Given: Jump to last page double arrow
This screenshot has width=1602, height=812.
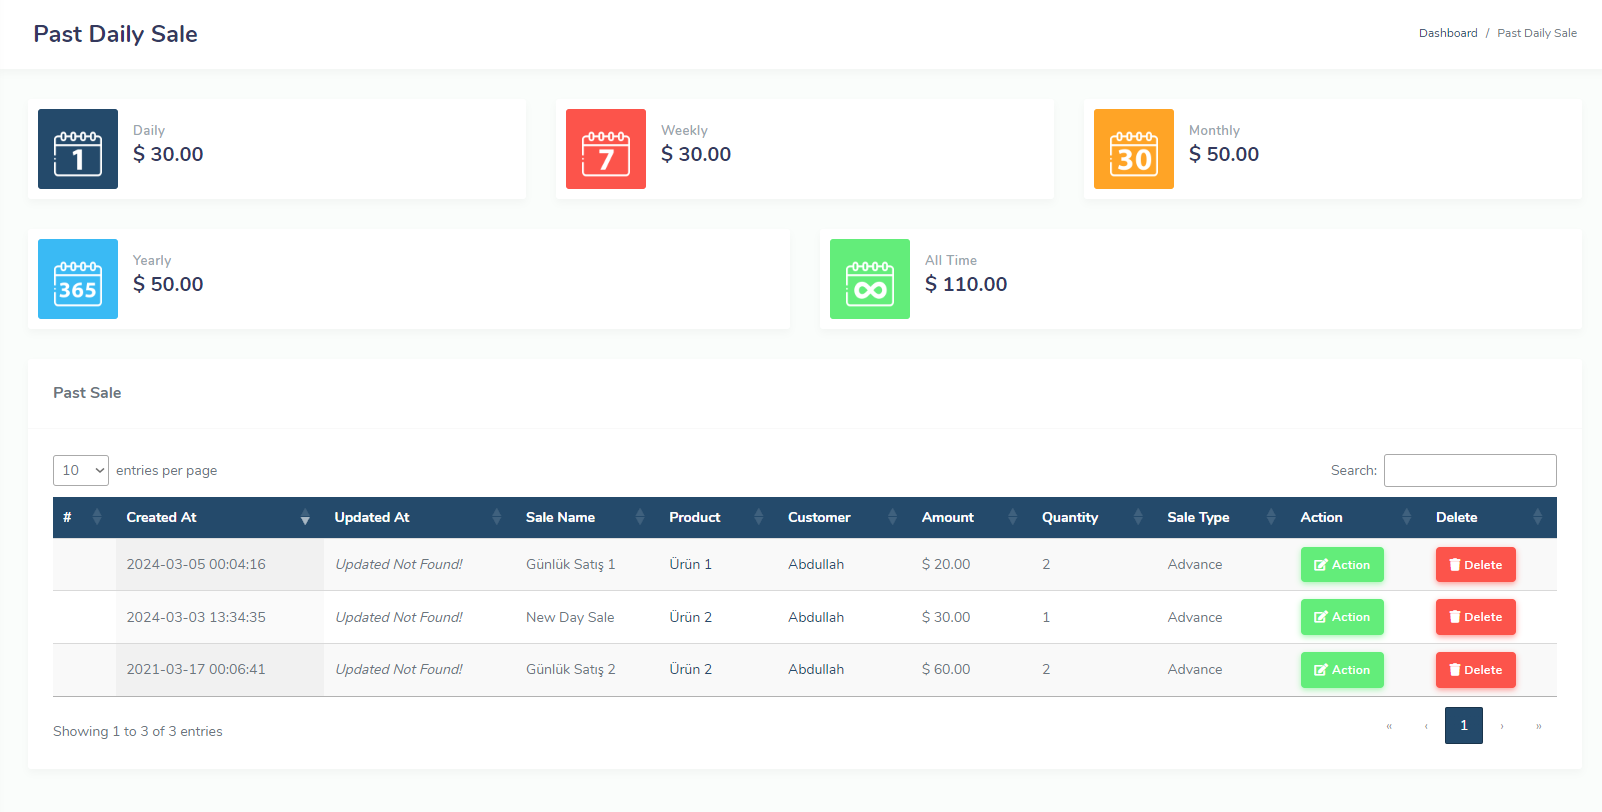Looking at the screenshot, I should click(1538, 726).
